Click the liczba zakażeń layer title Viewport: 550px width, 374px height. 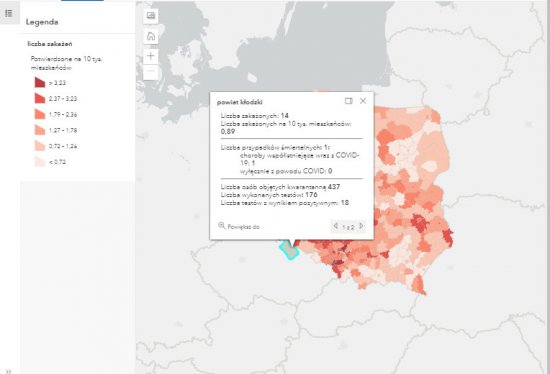coord(50,44)
